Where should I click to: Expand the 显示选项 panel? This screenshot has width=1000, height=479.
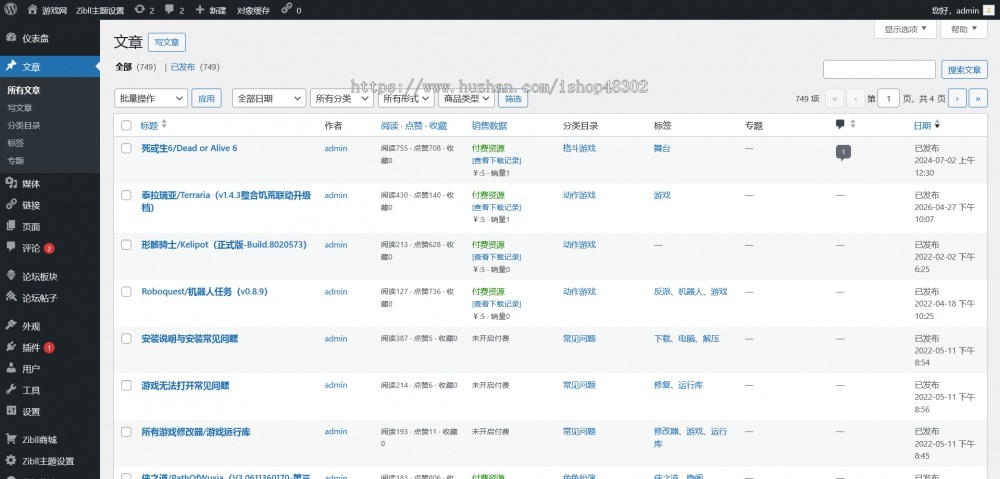[905, 29]
